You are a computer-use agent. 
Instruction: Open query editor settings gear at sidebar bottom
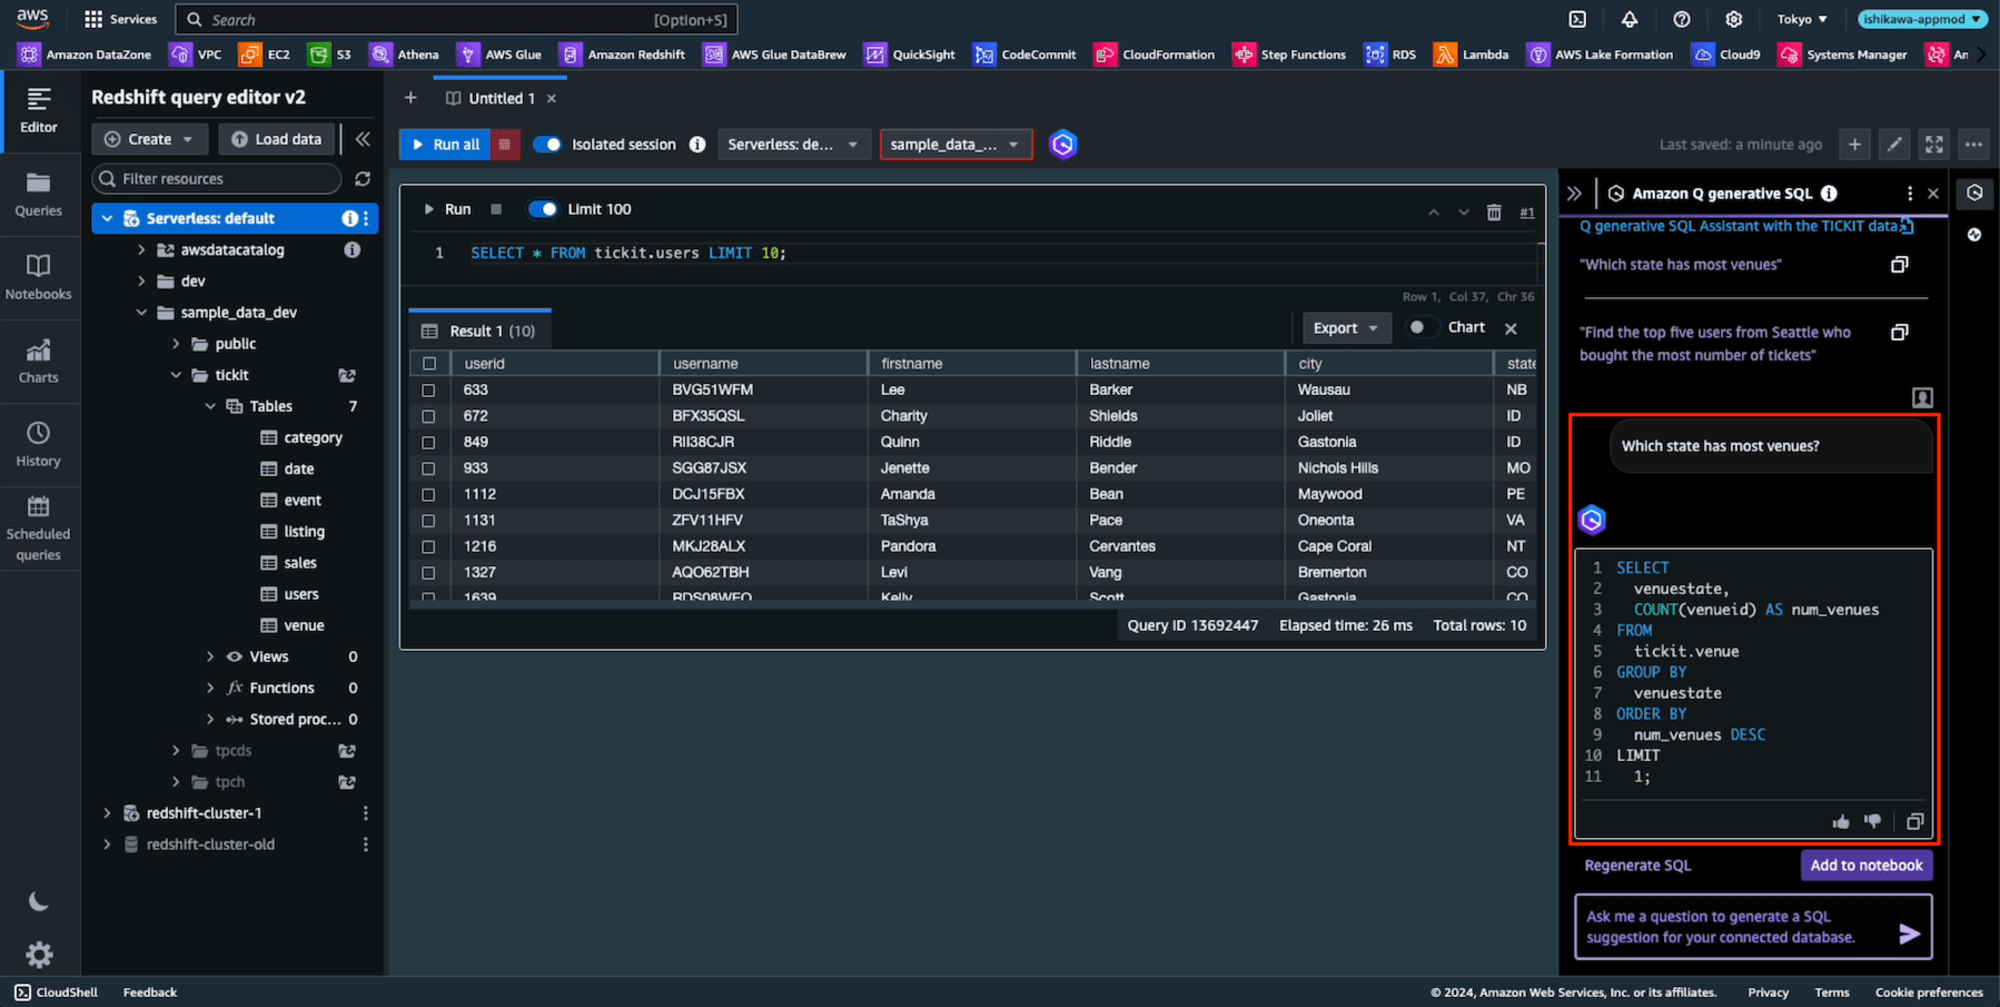click(x=39, y=955)
